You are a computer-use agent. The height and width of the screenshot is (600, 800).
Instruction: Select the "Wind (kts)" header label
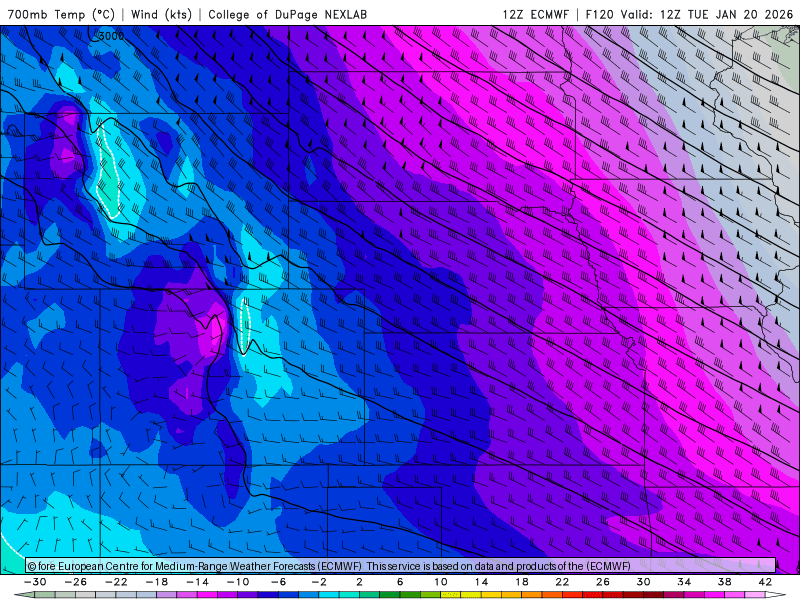tap(161, 14)
